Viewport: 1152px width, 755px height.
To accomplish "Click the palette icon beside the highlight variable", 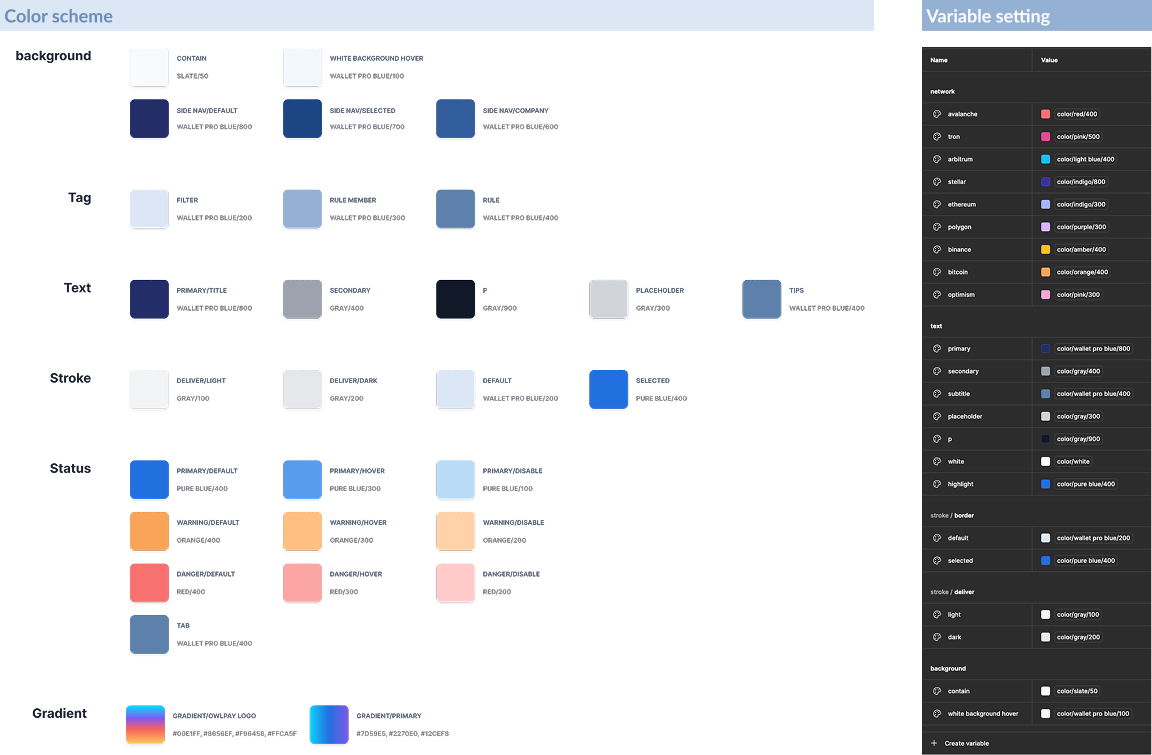I will pos(937,484).
